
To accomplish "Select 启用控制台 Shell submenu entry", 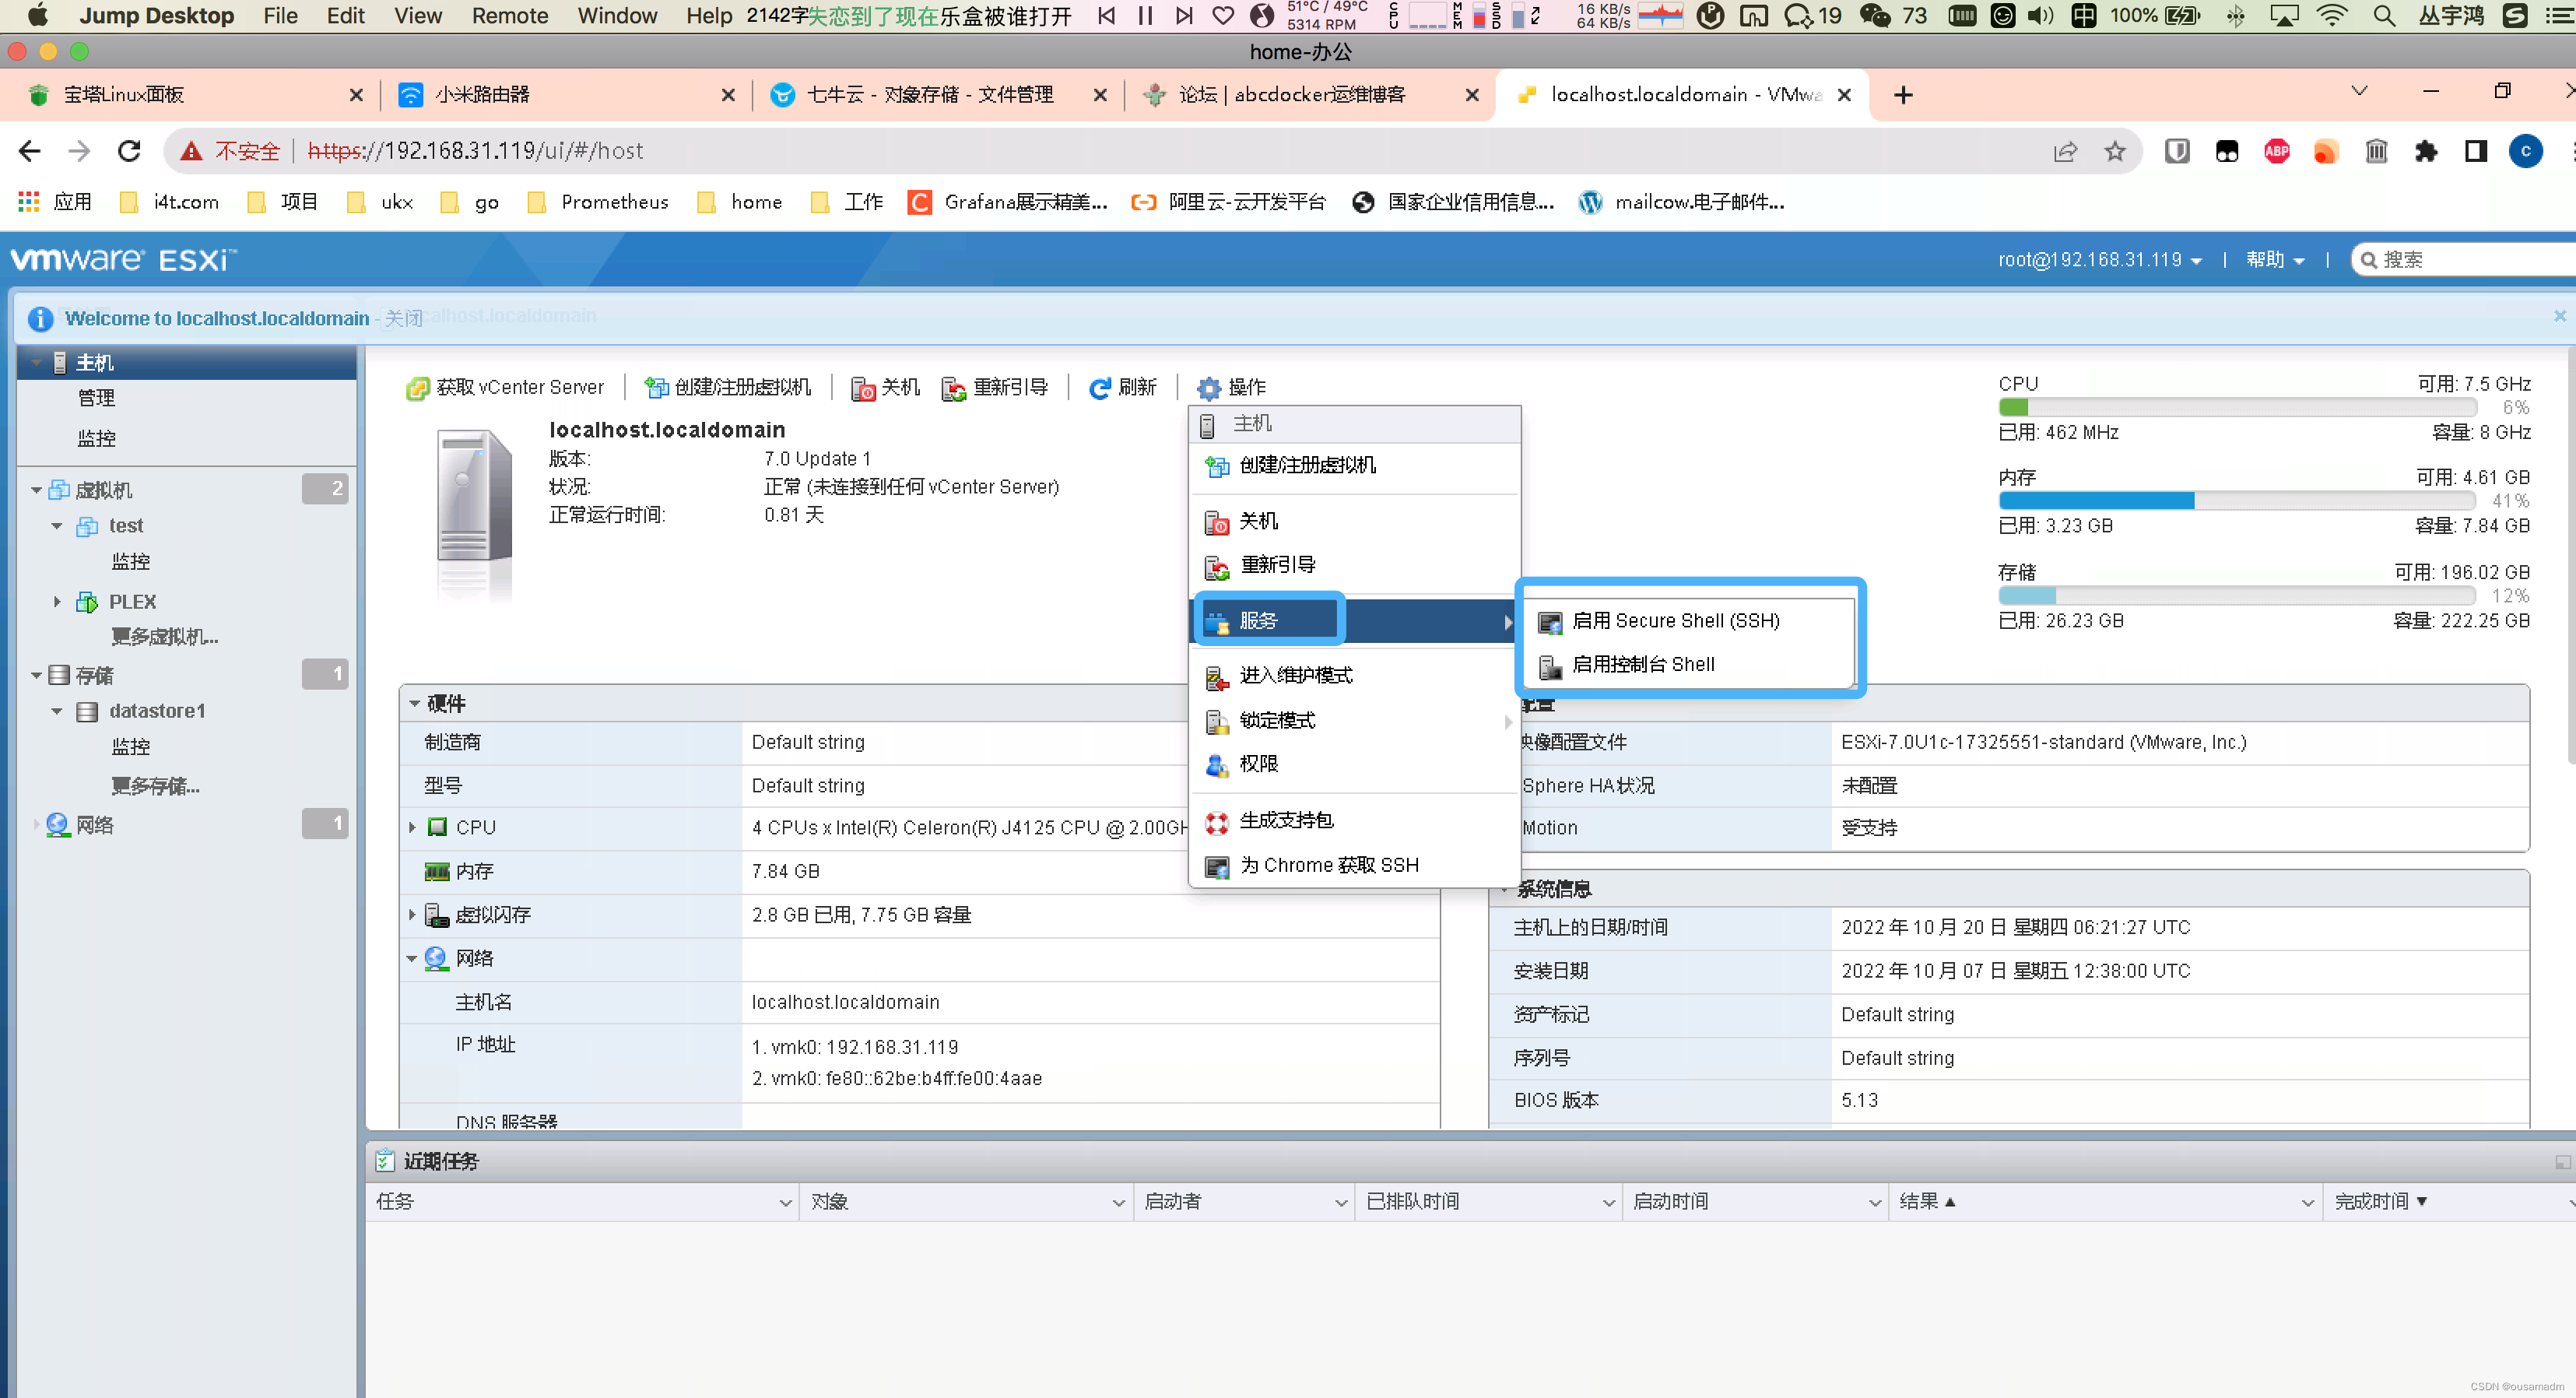I will coord(1642,665).
